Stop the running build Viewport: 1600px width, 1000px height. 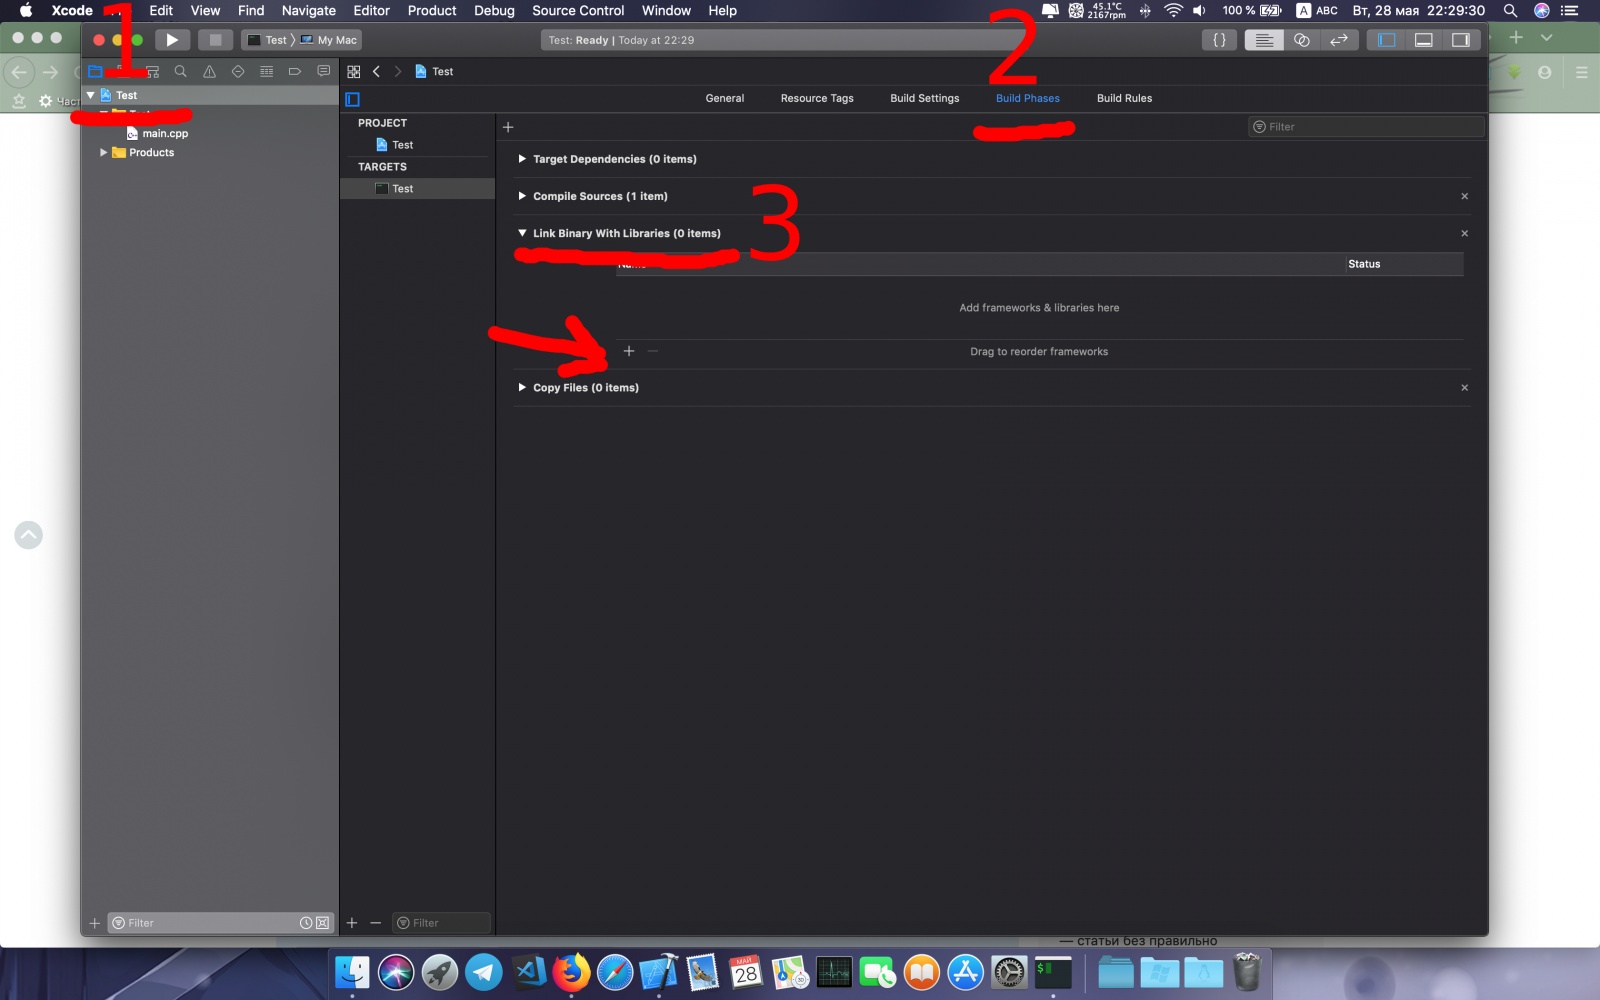coord(215,40)
